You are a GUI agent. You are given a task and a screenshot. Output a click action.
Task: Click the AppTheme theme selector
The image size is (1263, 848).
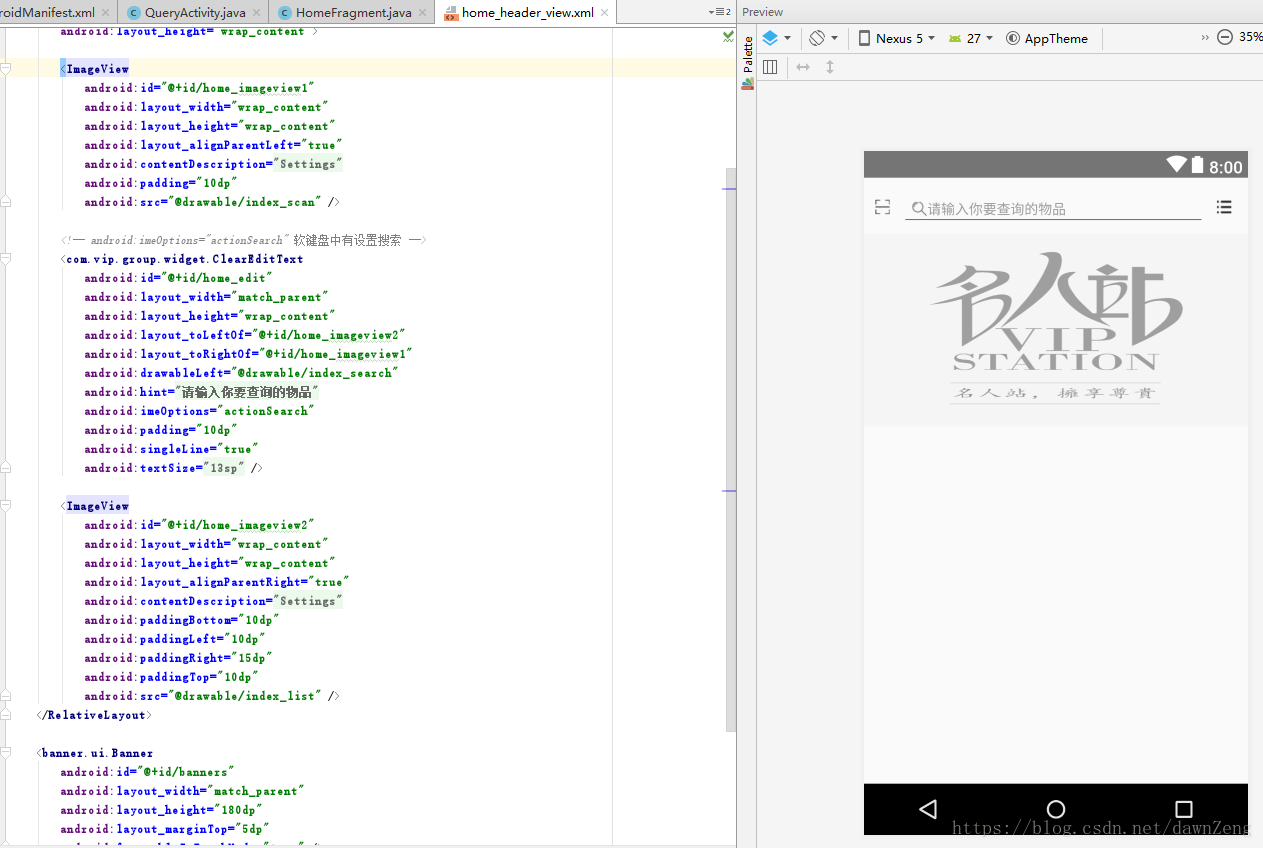tap(1047, 38)
